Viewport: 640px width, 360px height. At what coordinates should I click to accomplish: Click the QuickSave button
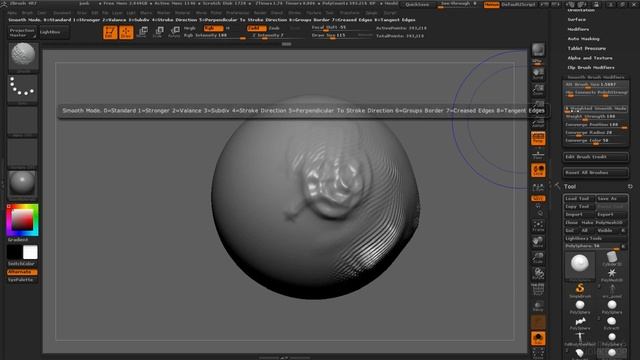pyautogui.click(x=417, y=4)
